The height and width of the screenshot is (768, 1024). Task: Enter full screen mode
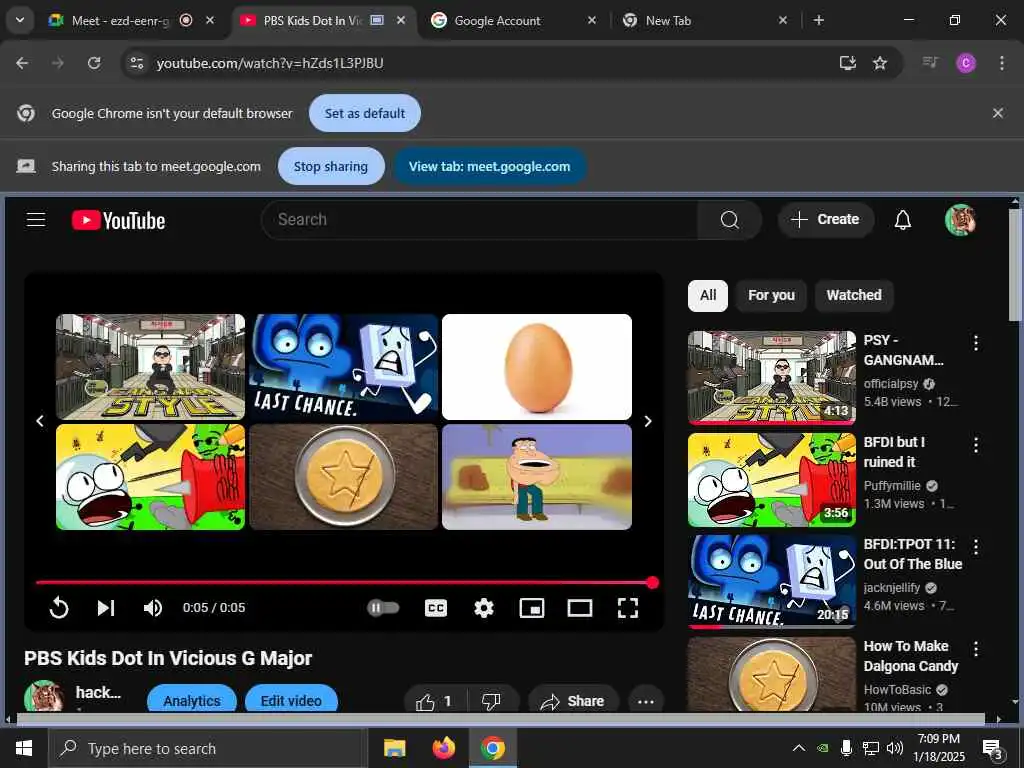point(628,608)
